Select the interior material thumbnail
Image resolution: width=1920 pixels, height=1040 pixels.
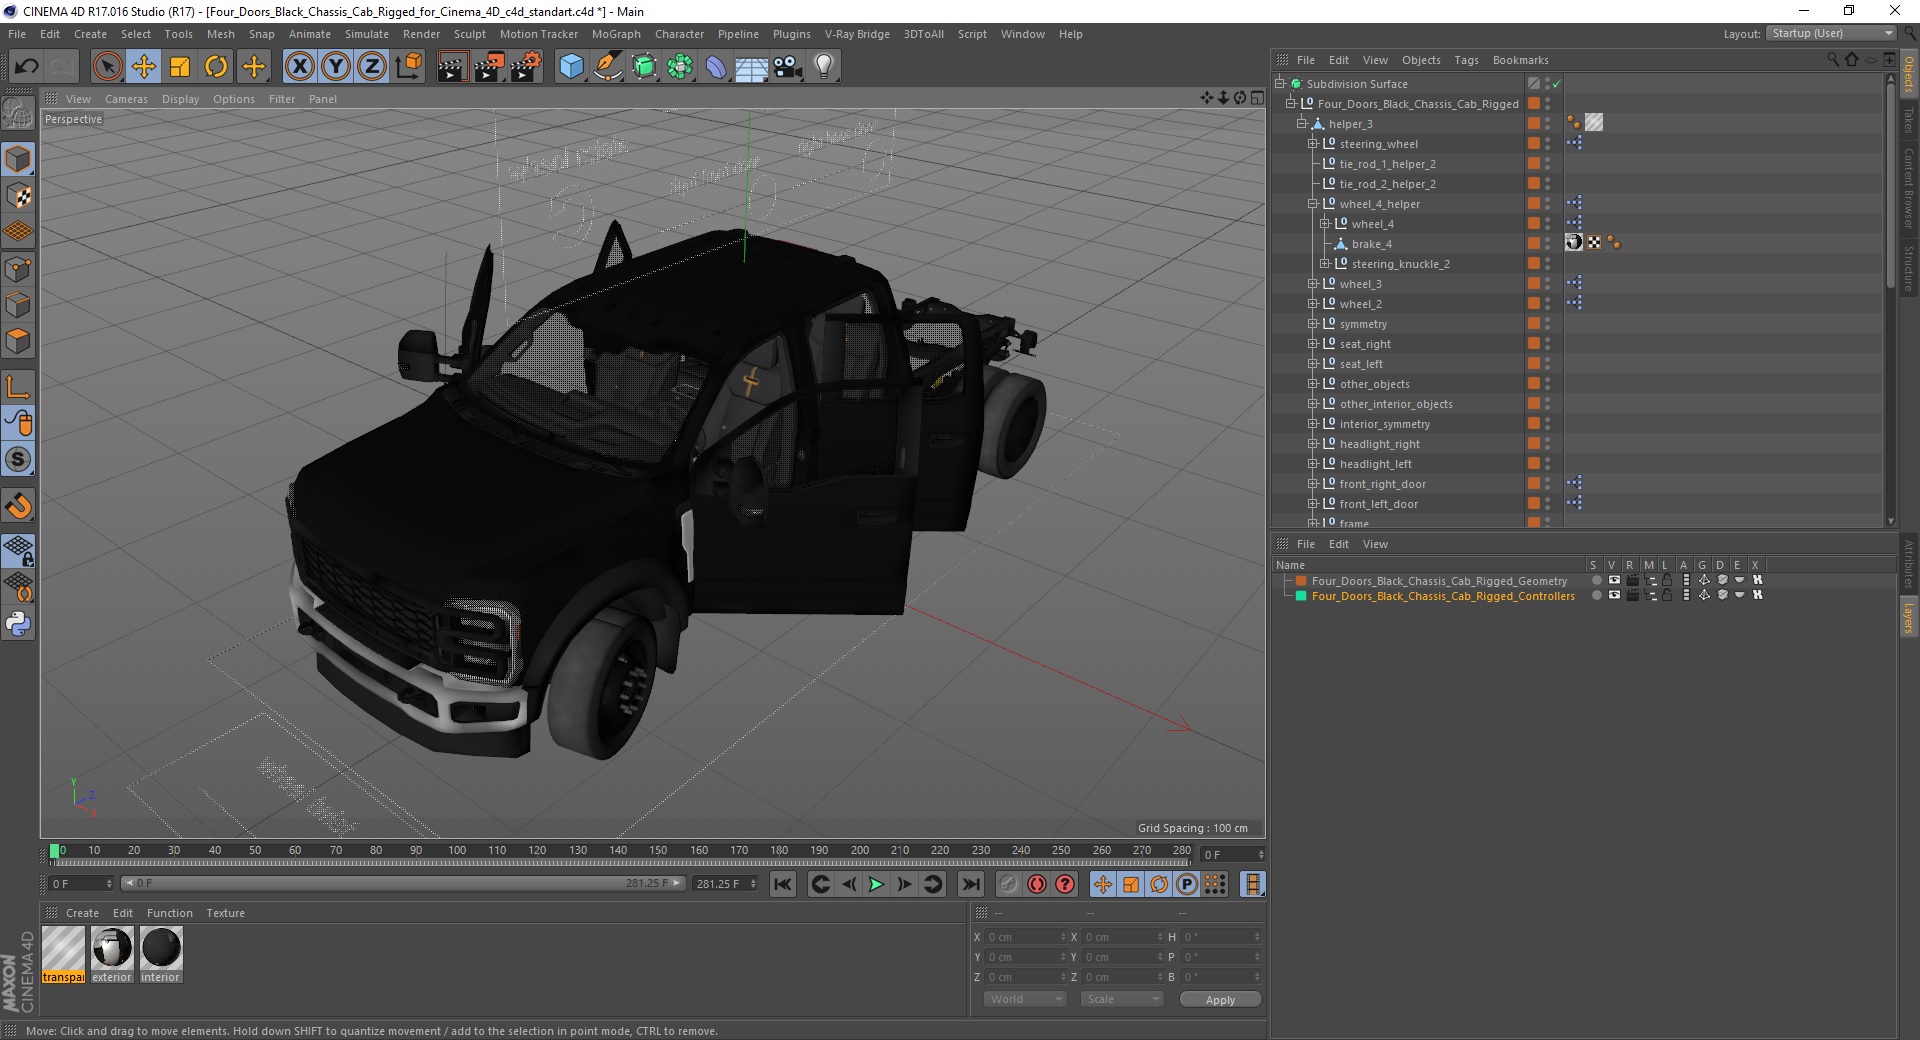tap(161, 949)
